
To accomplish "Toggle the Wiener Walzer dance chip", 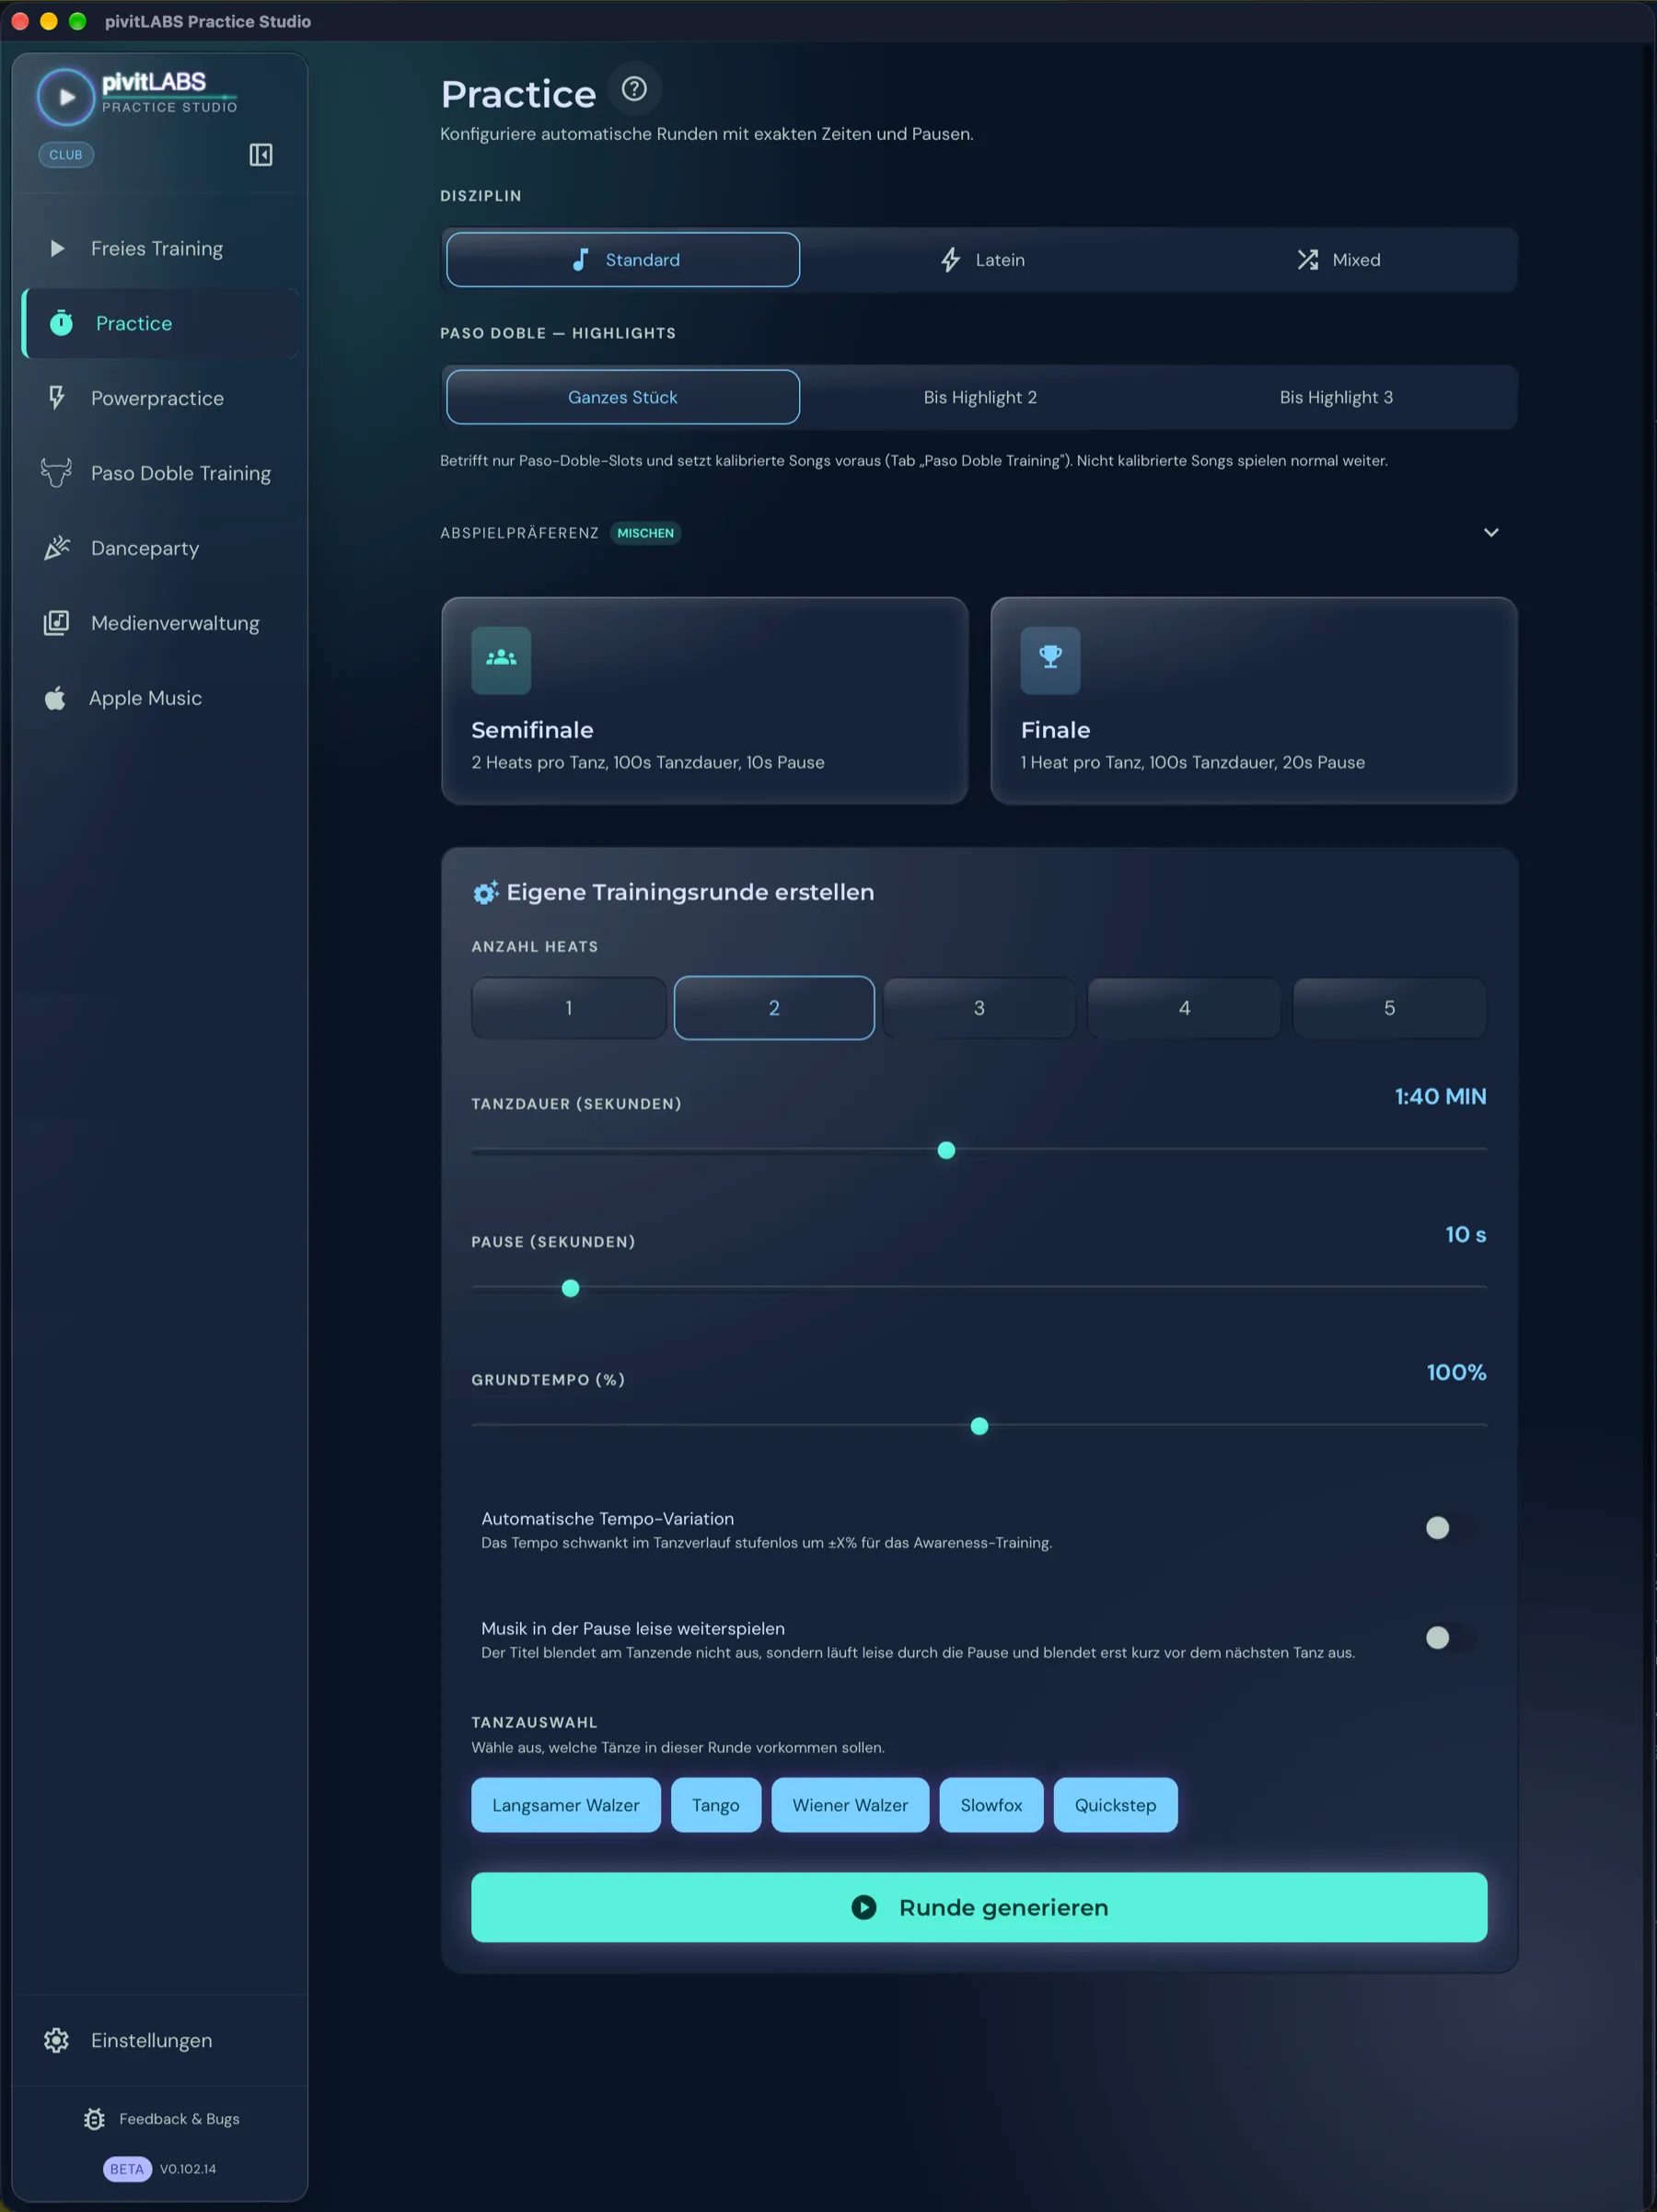I will tap(850, 1805).
